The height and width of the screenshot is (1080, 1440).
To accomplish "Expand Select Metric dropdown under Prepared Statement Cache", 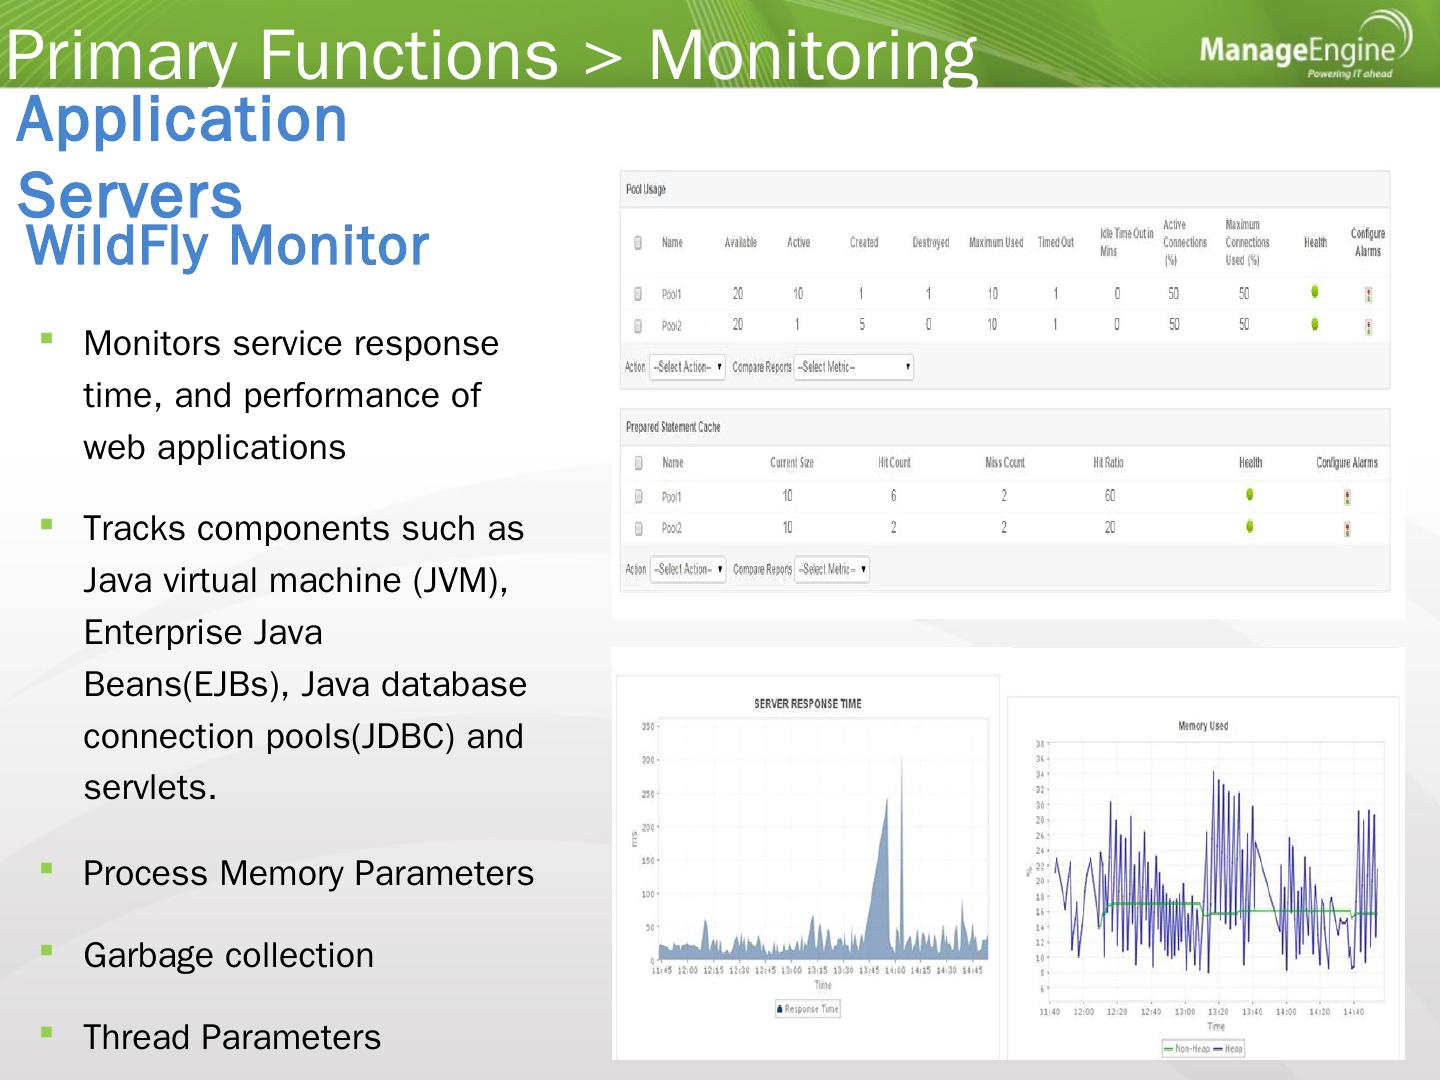I will coord(832,569).
